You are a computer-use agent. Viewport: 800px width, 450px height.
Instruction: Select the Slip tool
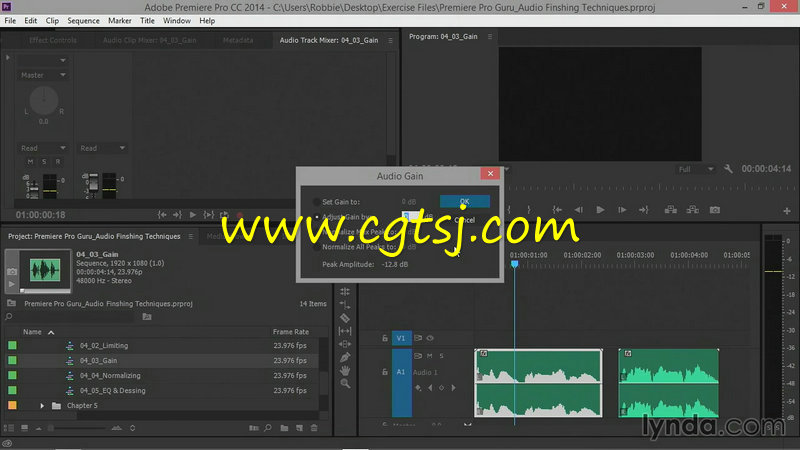coord(345,331)
